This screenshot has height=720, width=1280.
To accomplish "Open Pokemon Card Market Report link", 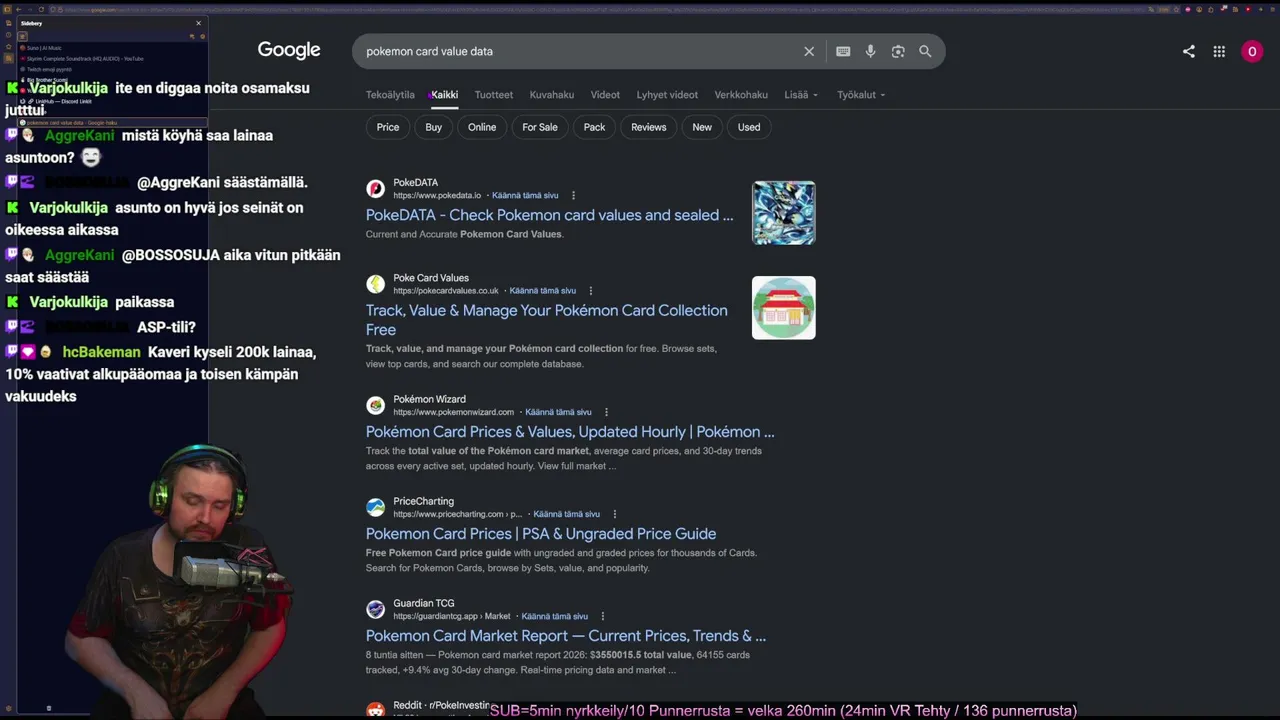I will (566, 636).
